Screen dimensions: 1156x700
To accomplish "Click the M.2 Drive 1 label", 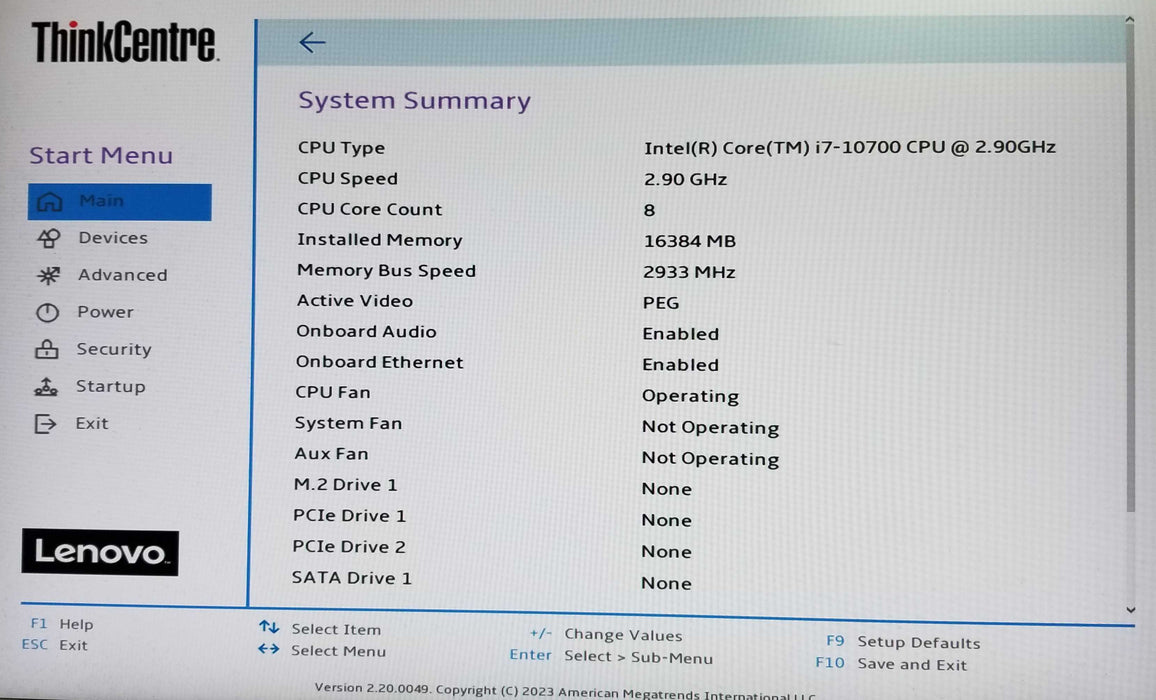I will click(x=345, y=485).
